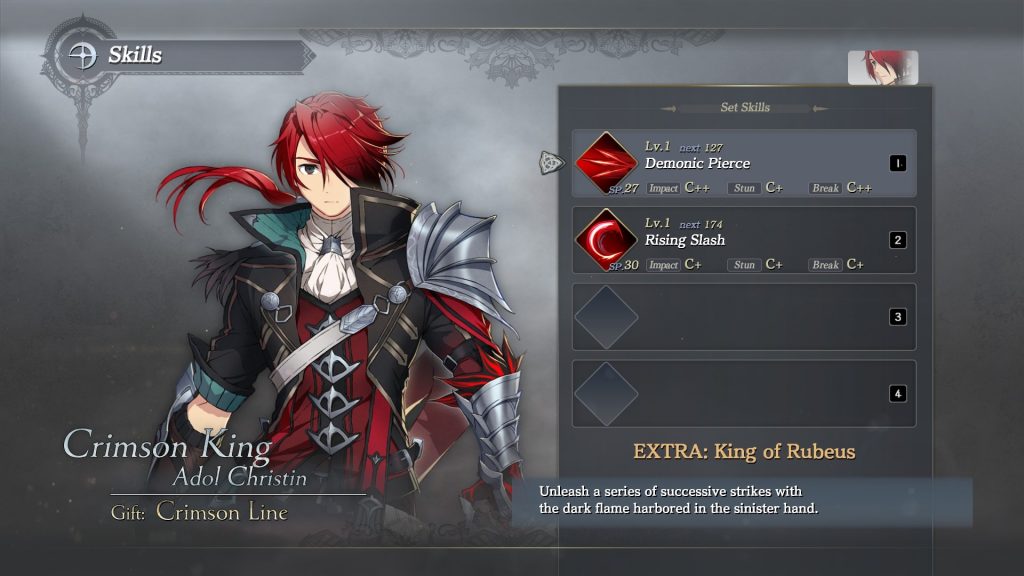The width and height of the screenshot is (1024, 576).
Task: Click the Rising Slash skill name
Action: pos(684,240)
